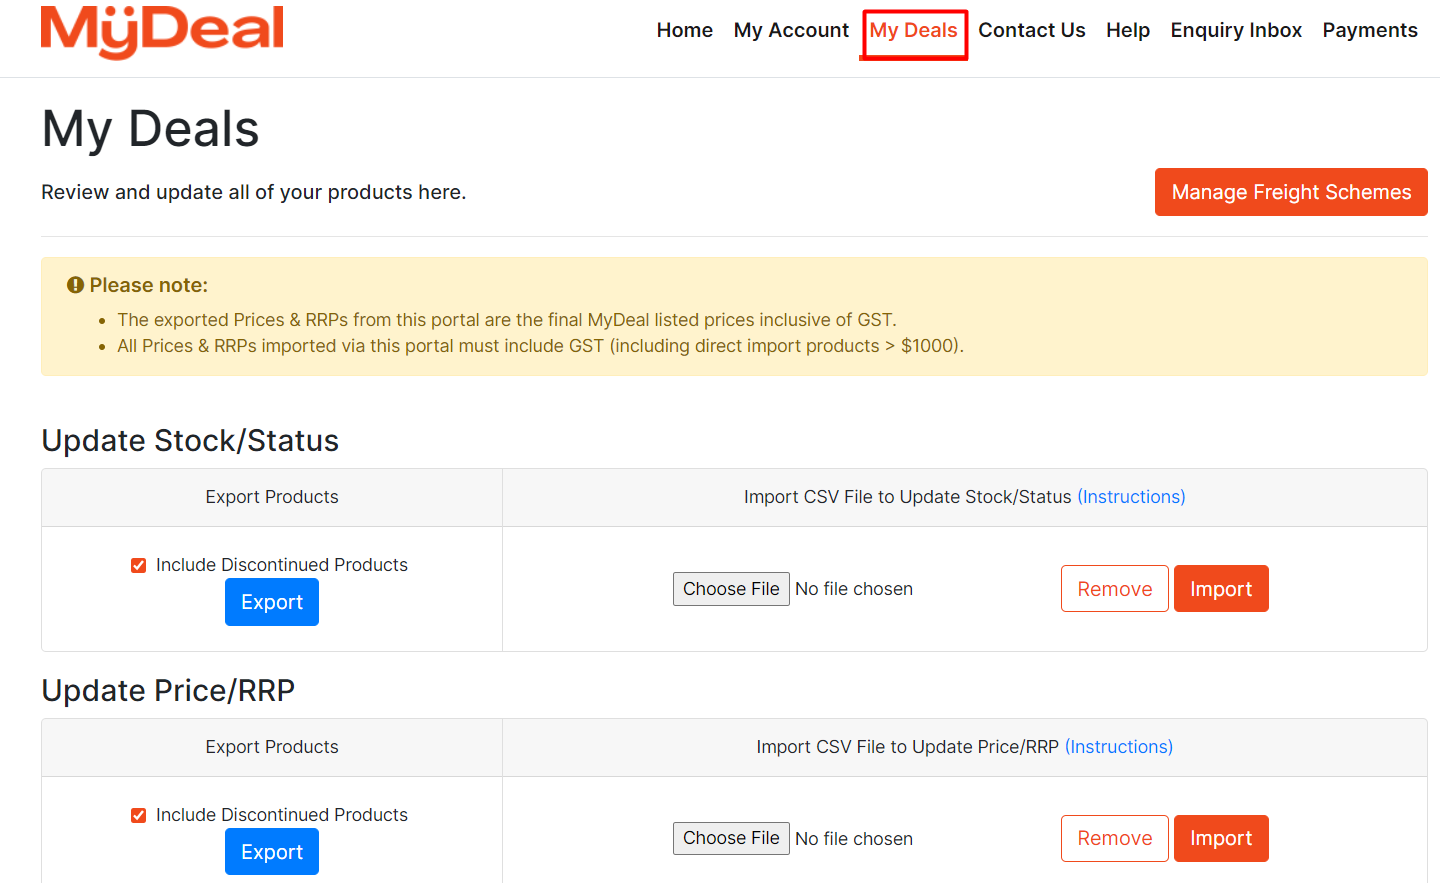Click the 'Update Price/RRP' section heading
This screenshot has width=1440, height=883.
168,691
